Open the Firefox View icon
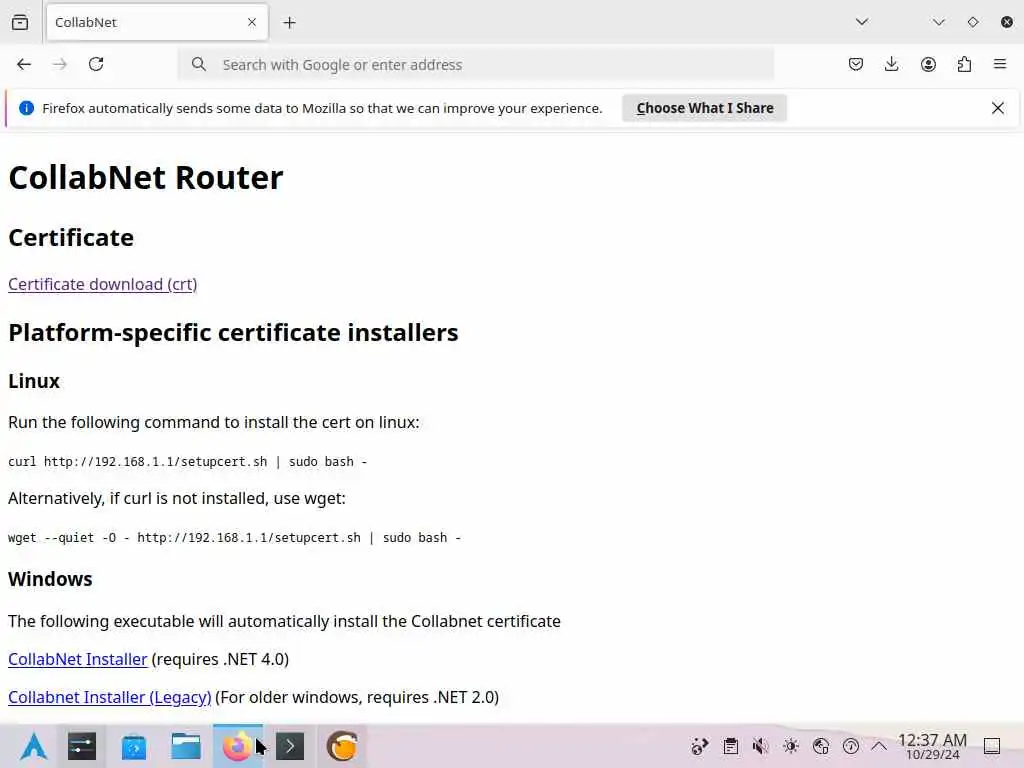Screen dimensions: 1024x768 tap(20, 22)
